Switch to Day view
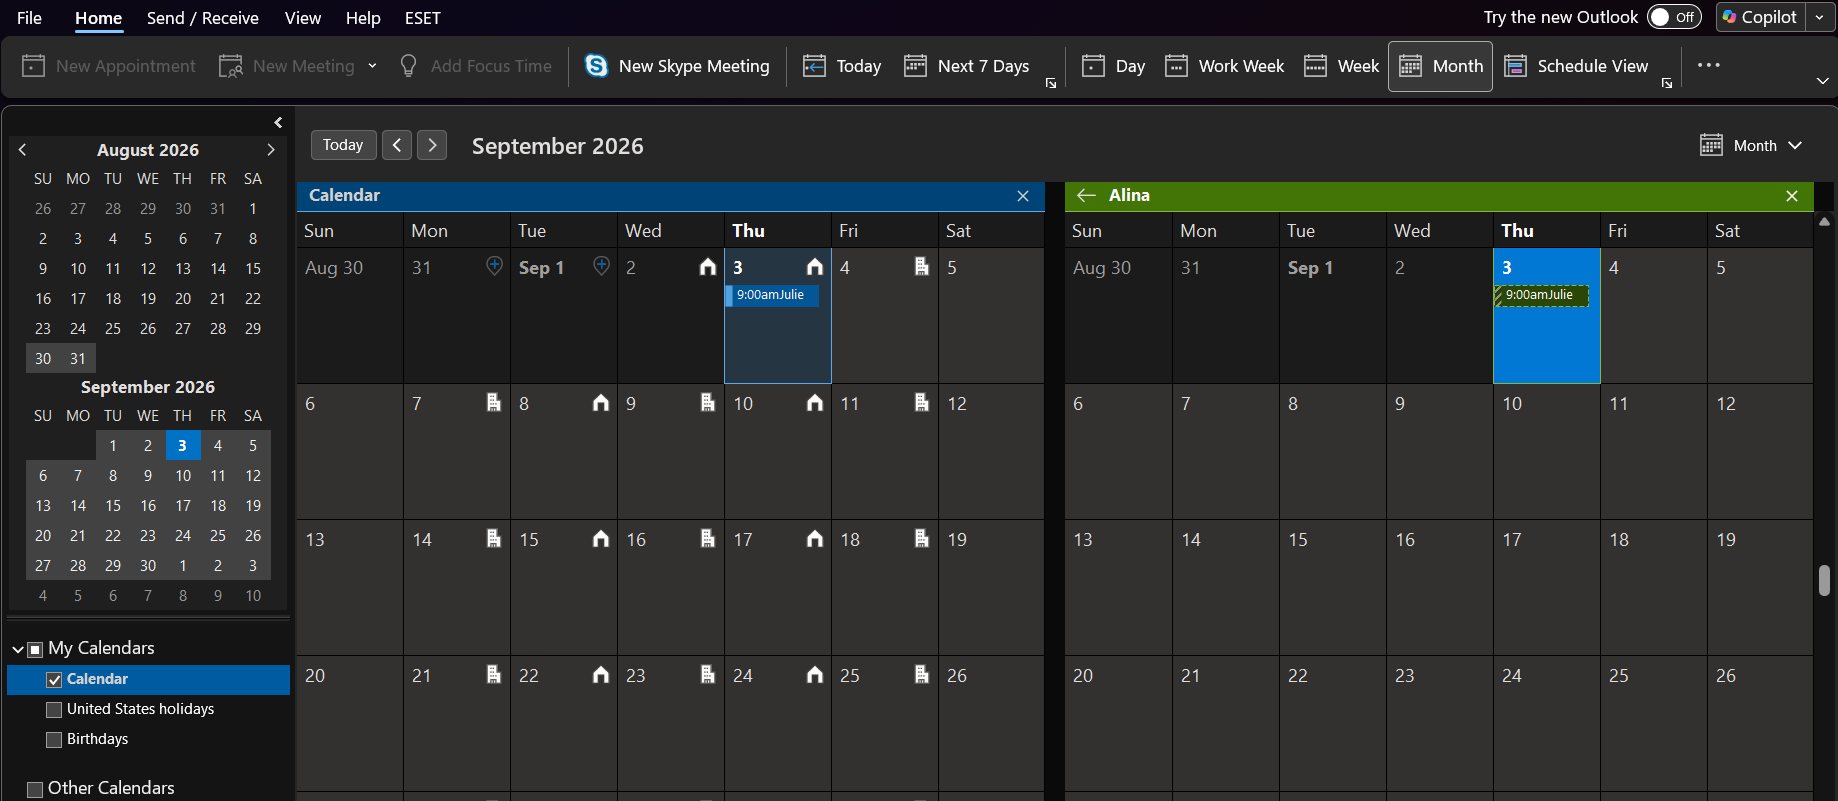 (1114, 66)
